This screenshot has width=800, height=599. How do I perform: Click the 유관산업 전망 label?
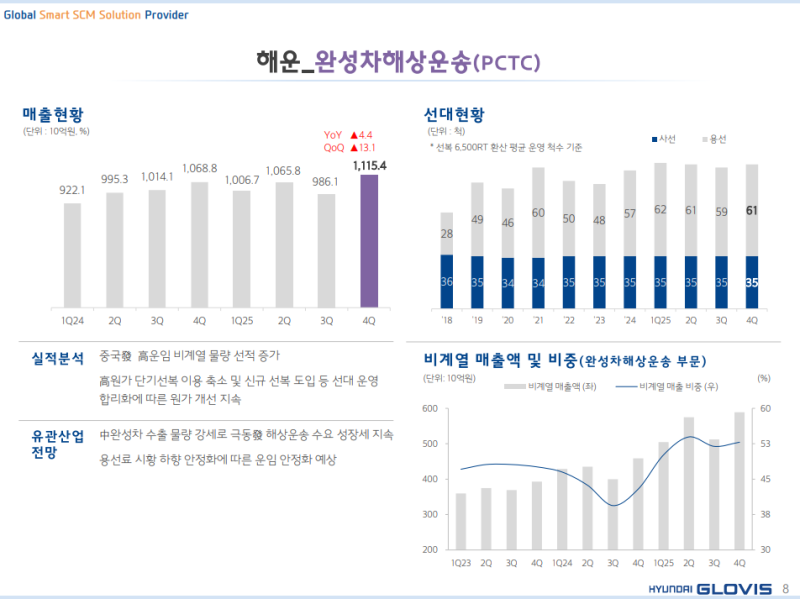point(58,443)
